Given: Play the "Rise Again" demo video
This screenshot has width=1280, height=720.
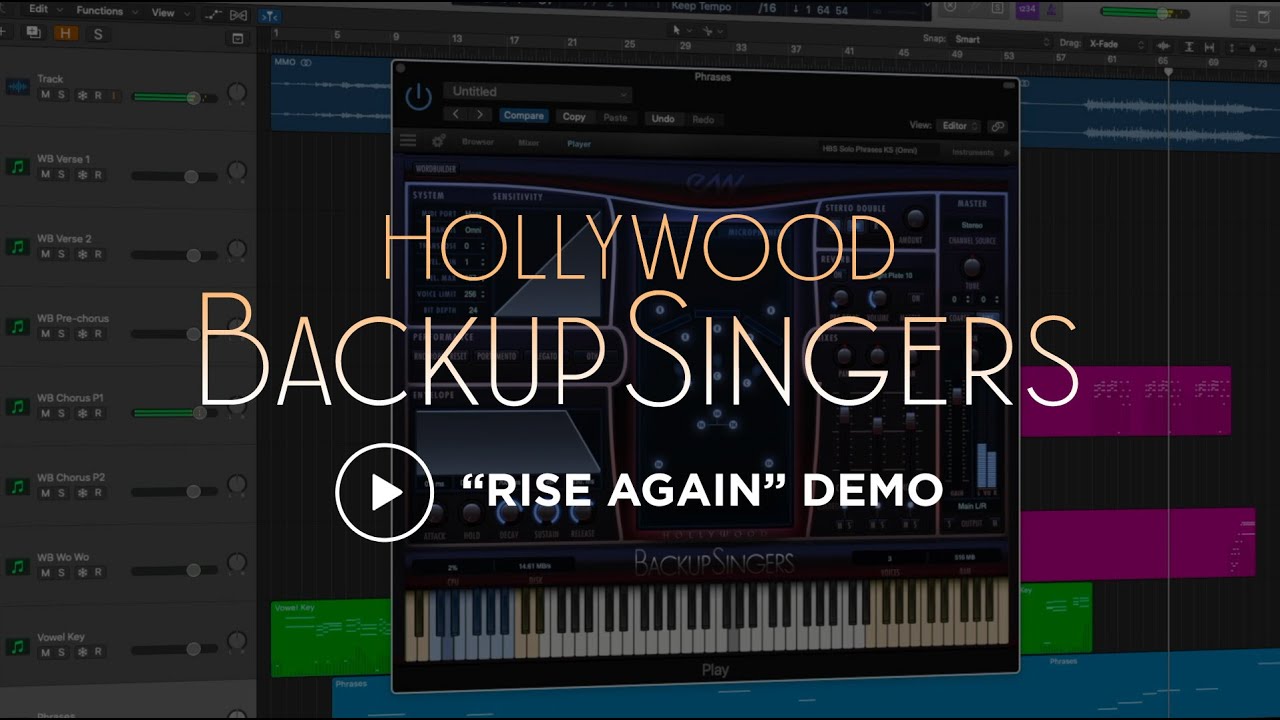Looking at the screenshot, I should [x=384, y=492].
